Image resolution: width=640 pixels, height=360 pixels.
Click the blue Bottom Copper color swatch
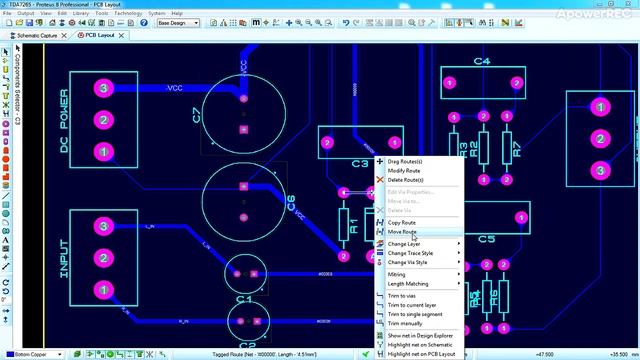(x=10, y=354)
